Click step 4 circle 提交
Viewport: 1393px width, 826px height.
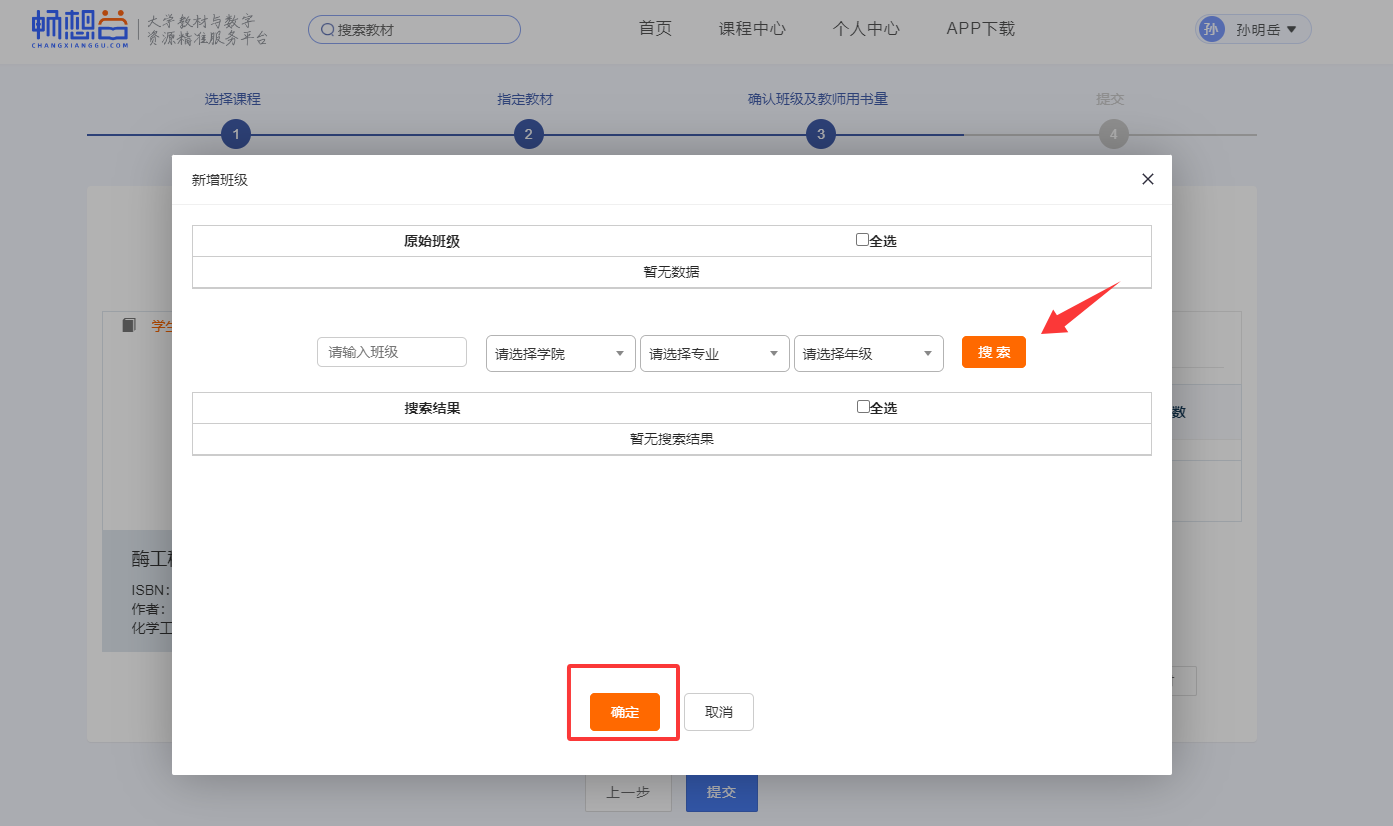click(x=1112, y=135)
